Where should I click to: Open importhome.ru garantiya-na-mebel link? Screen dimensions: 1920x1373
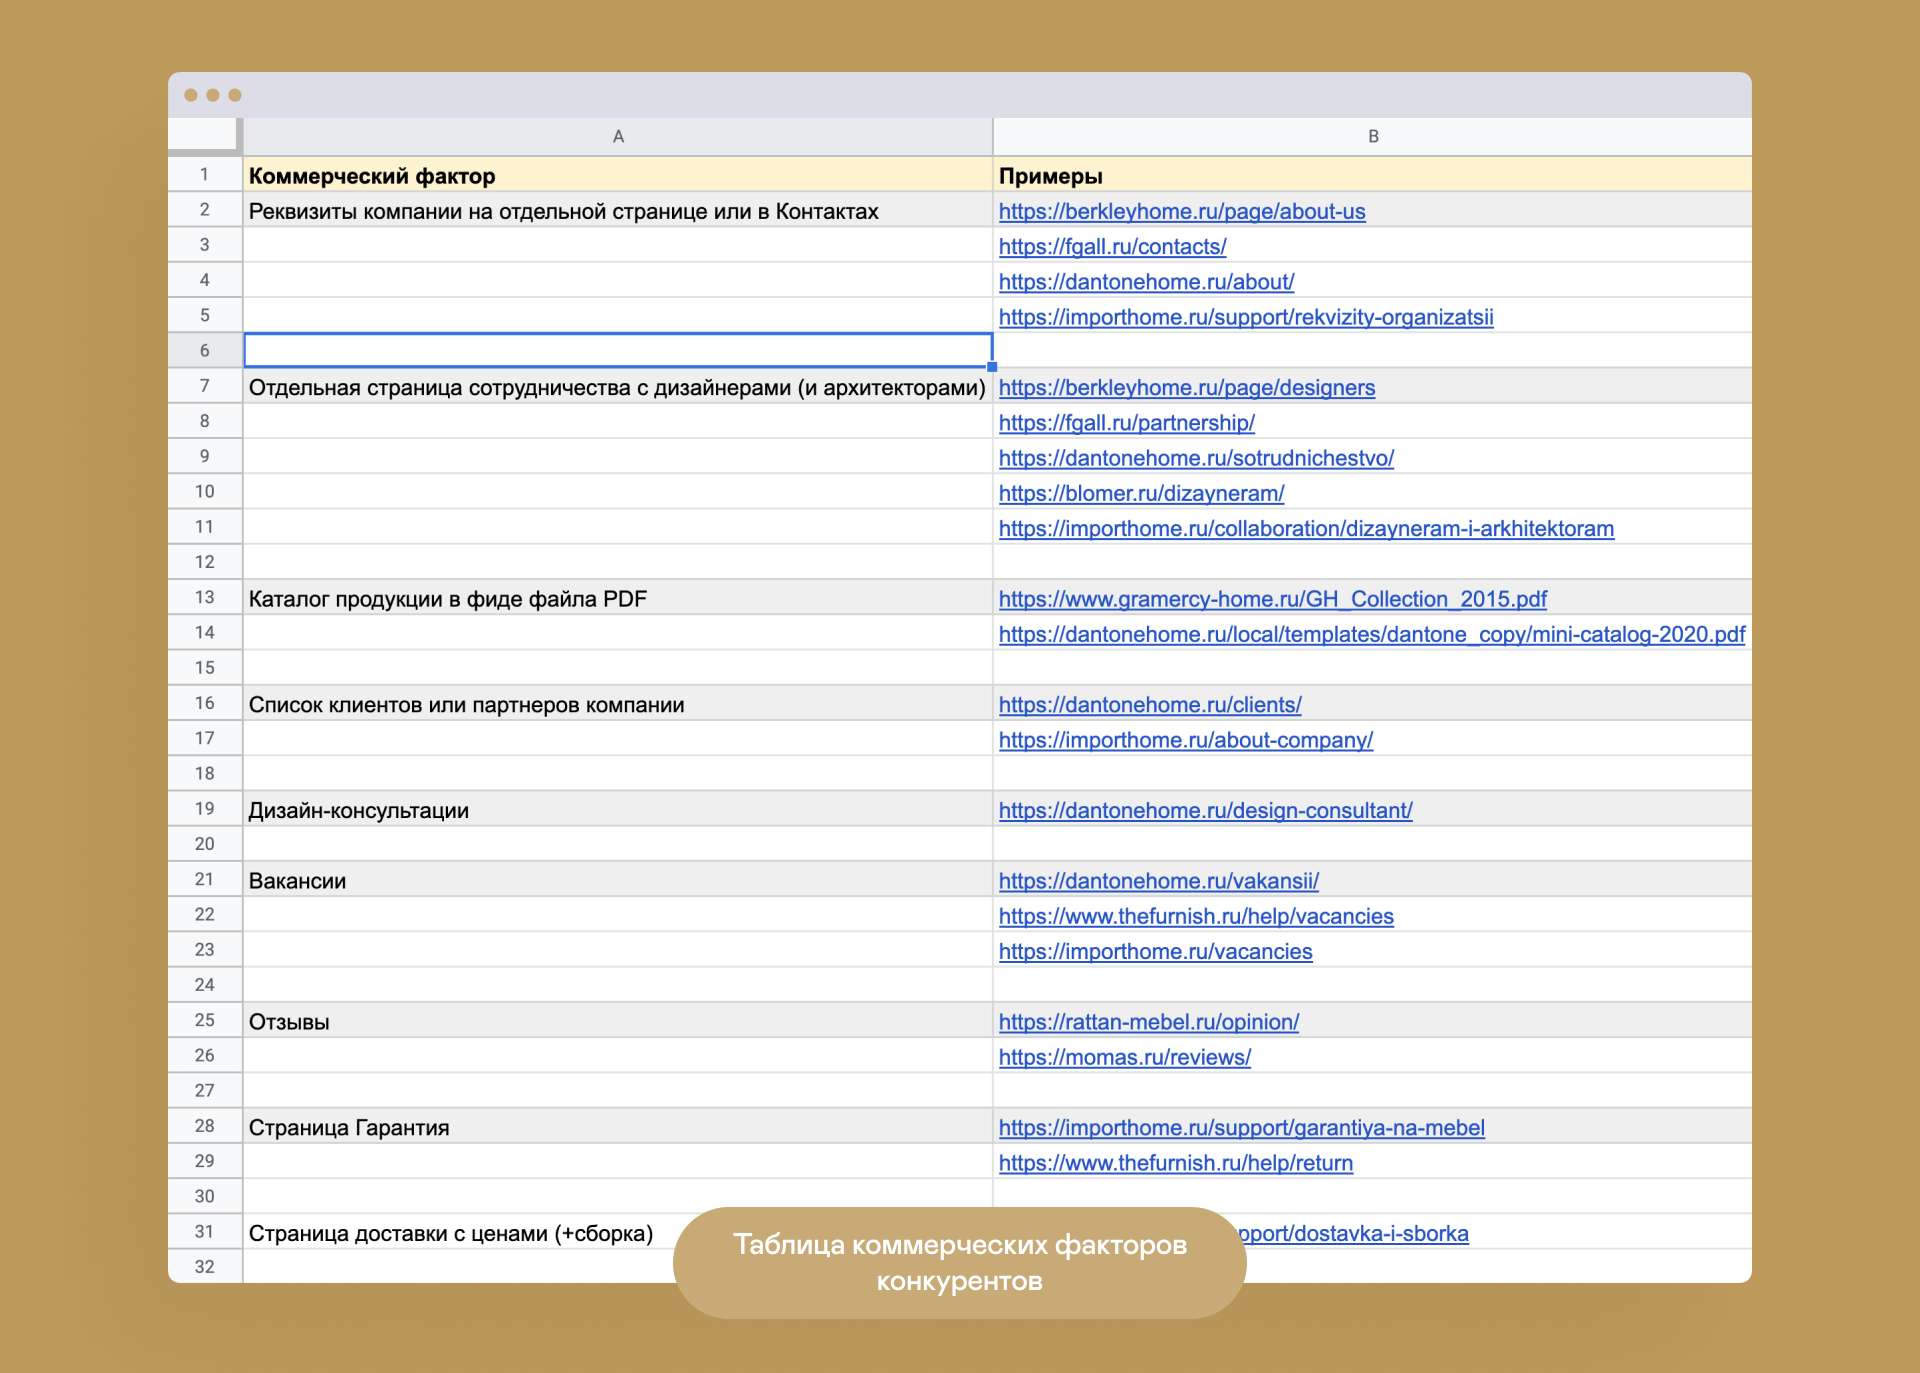click(1241, 1128)
